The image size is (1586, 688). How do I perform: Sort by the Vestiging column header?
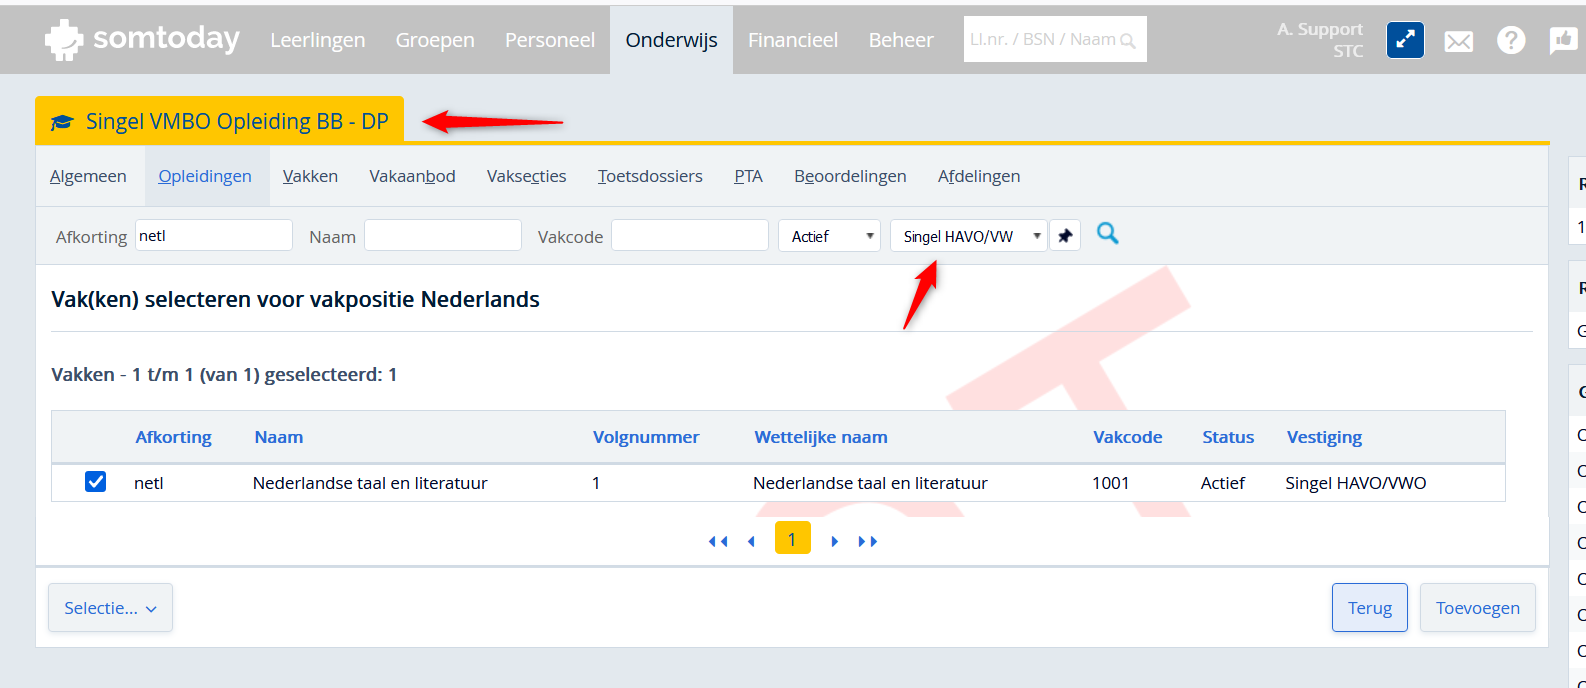1324,437
